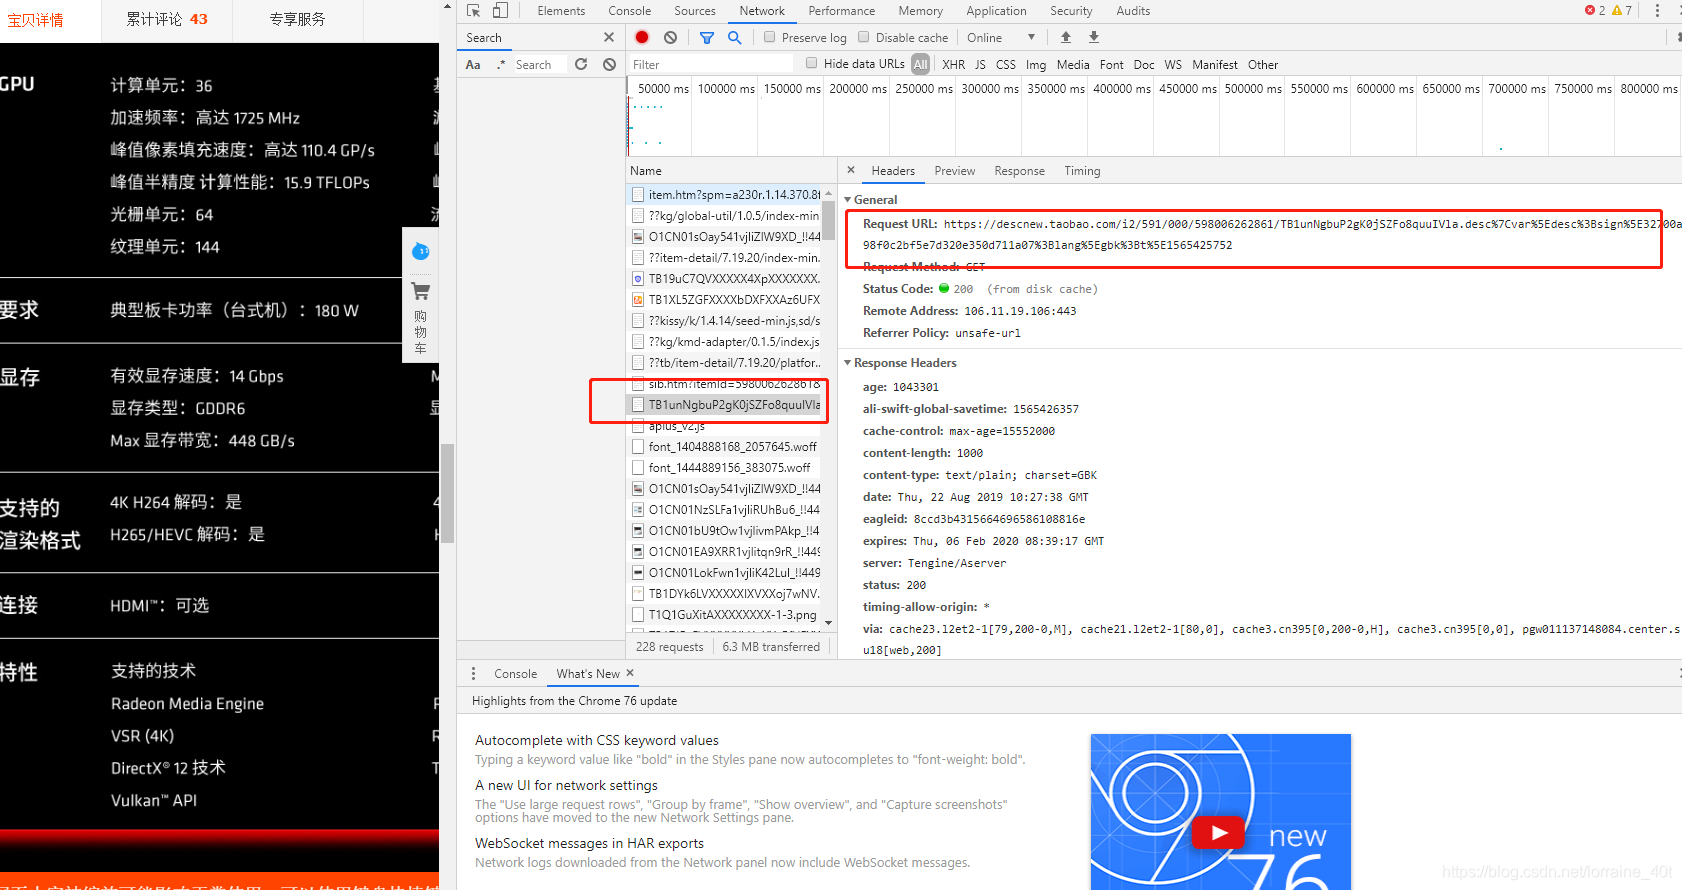This screenshot has height=890, width=1682.
Task: Filter requests by JS type
Action: pos(980,64)
